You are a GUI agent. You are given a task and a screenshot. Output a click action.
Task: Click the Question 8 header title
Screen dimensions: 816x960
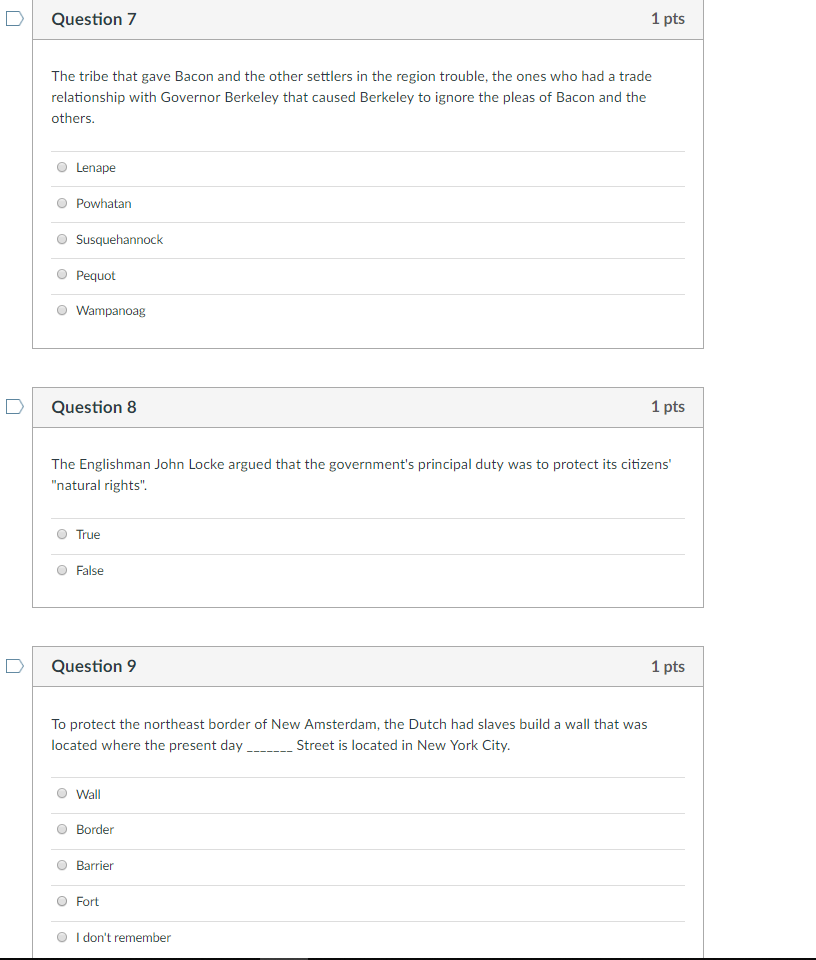point(94,407)
